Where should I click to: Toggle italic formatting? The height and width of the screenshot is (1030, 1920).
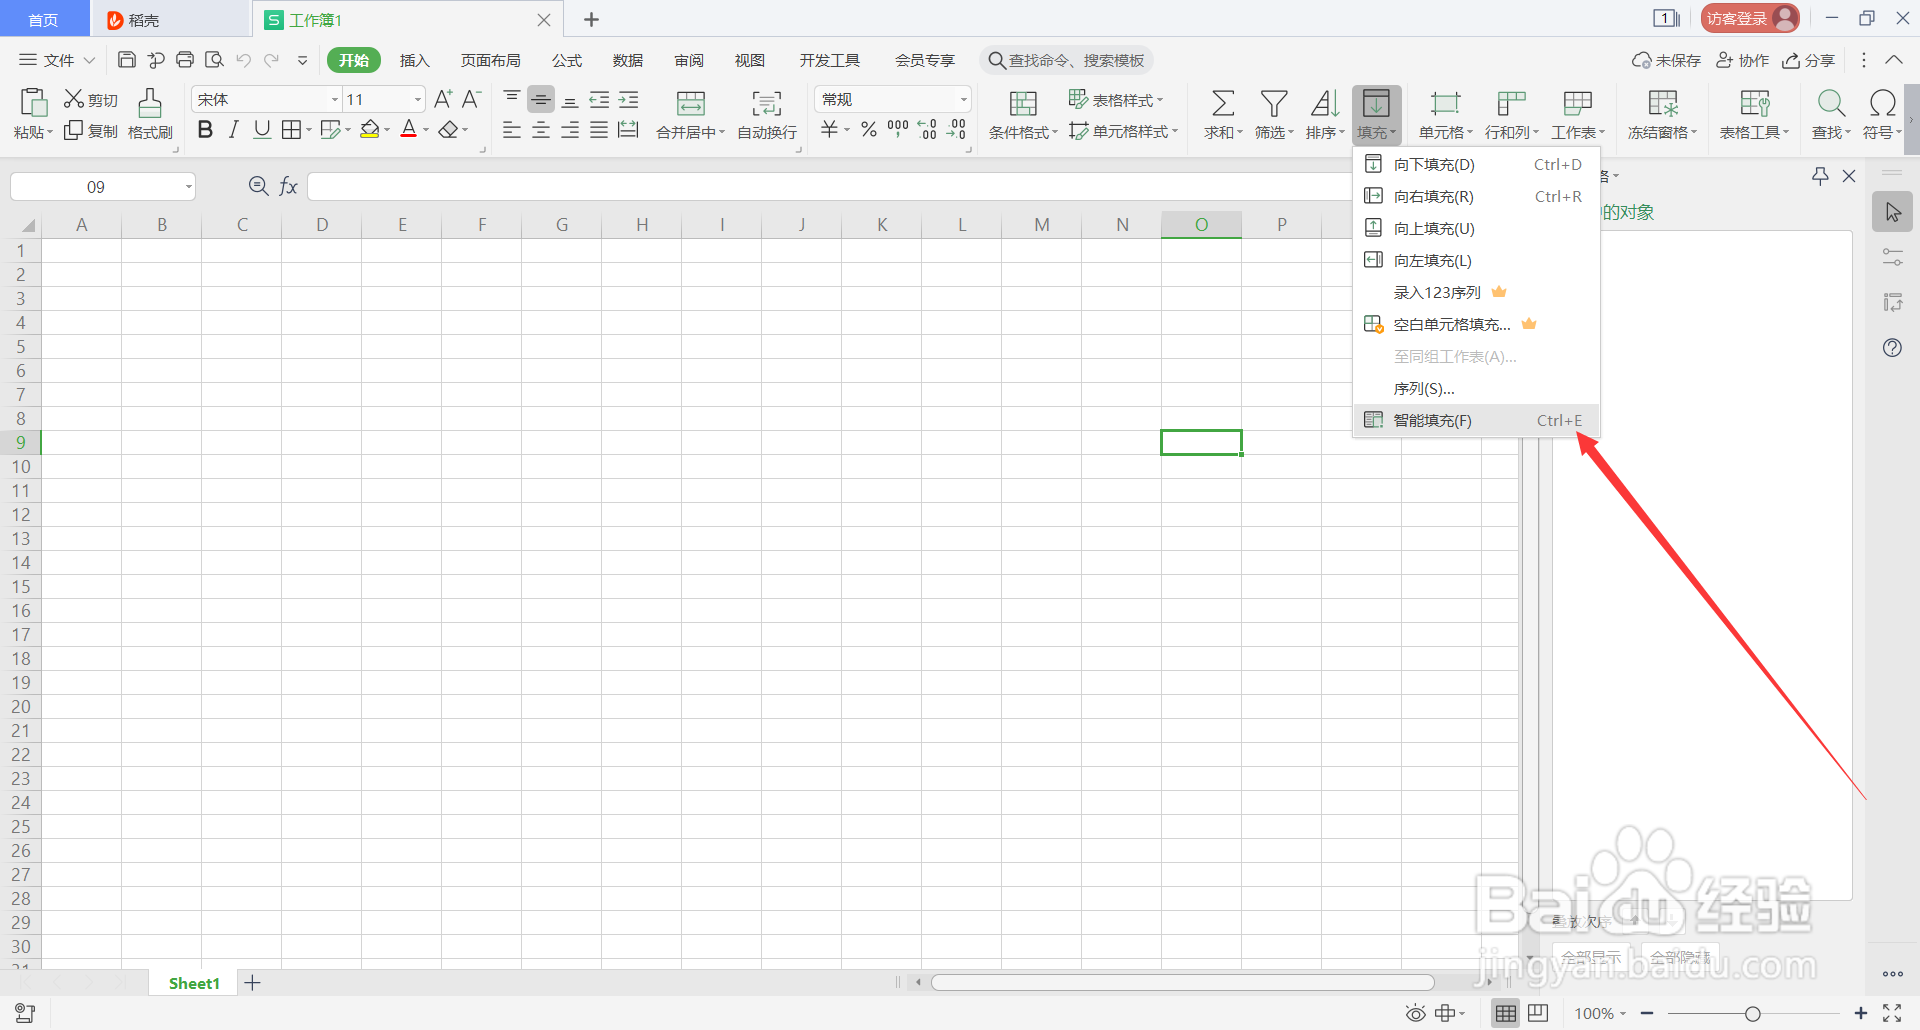pyautogui.click(x=233, y=129)
